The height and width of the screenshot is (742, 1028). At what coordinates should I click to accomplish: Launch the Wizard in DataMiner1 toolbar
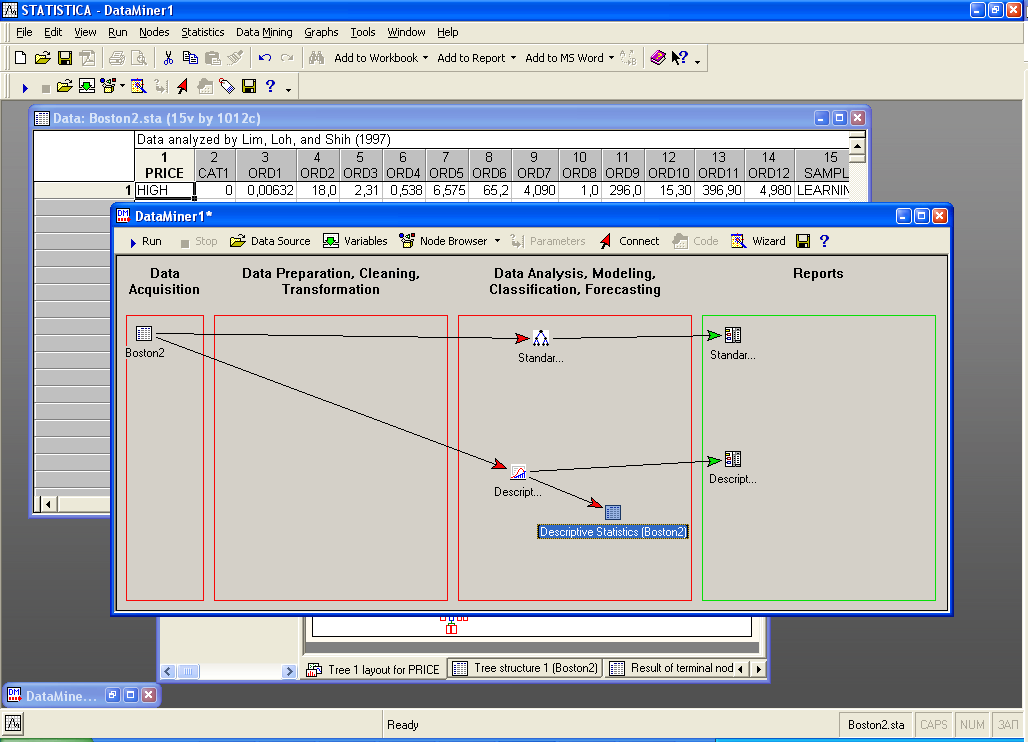point(758,241)
